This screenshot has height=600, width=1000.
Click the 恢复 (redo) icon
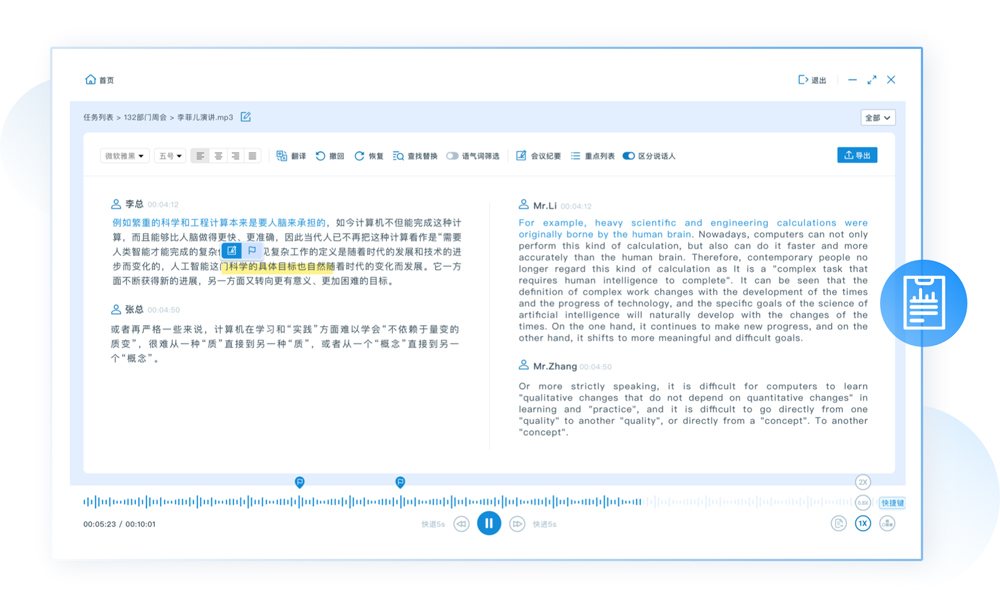(368, 156)
